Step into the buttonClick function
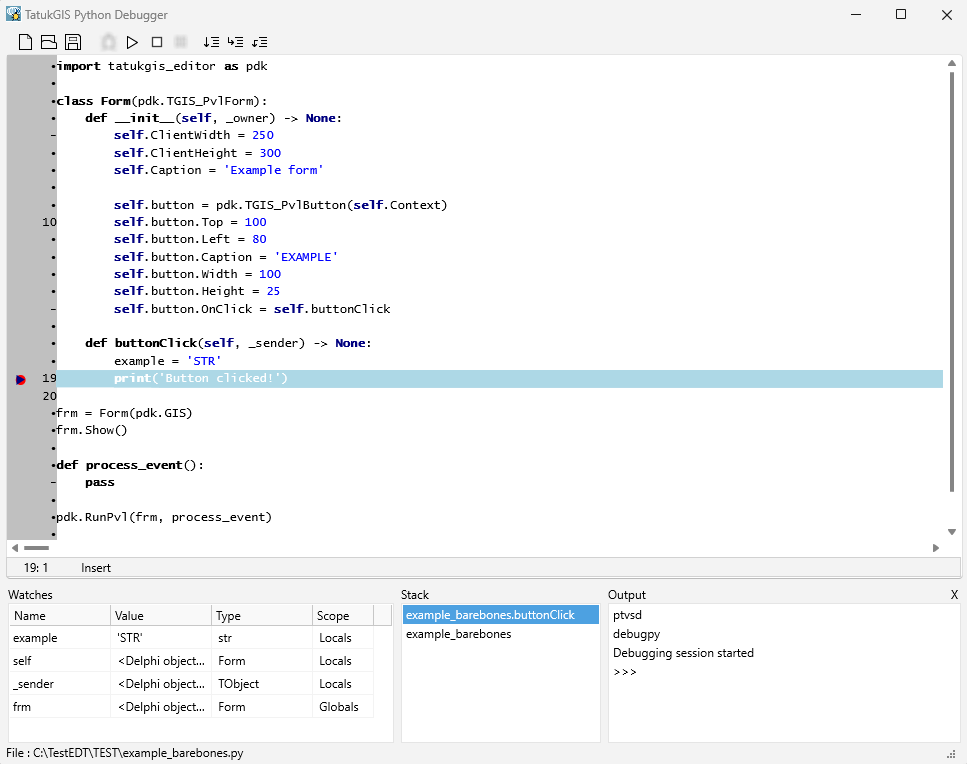The image size is (967, 764). pyautogui.click(x=236, y=41)
